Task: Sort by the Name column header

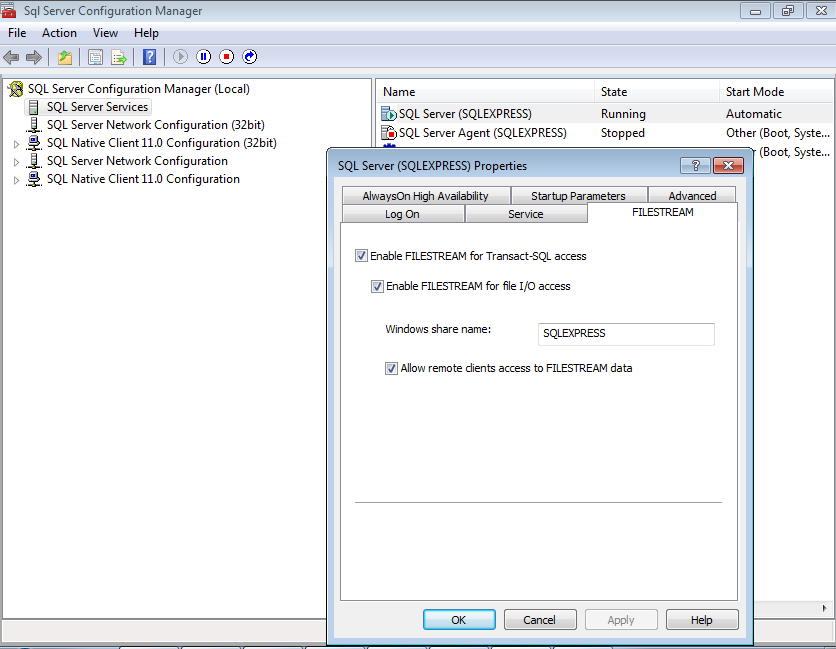Action: (485, 92)
